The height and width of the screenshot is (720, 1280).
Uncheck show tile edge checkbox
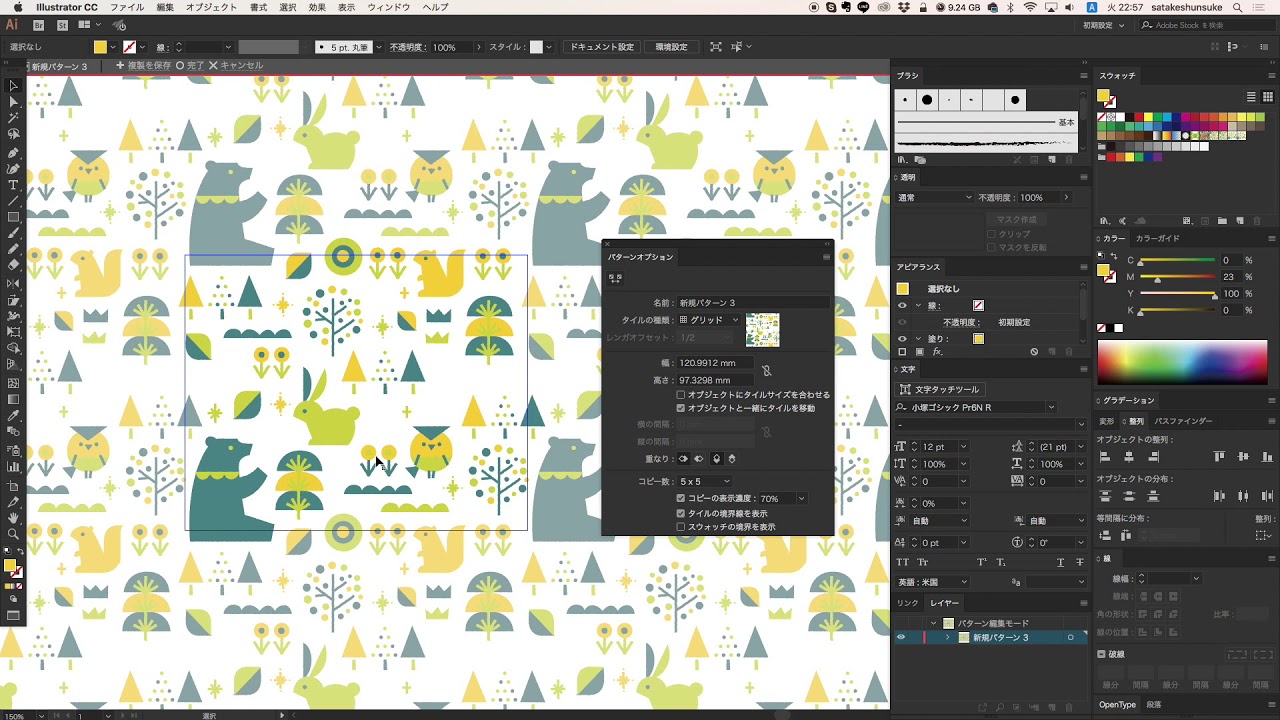[681, 513]
